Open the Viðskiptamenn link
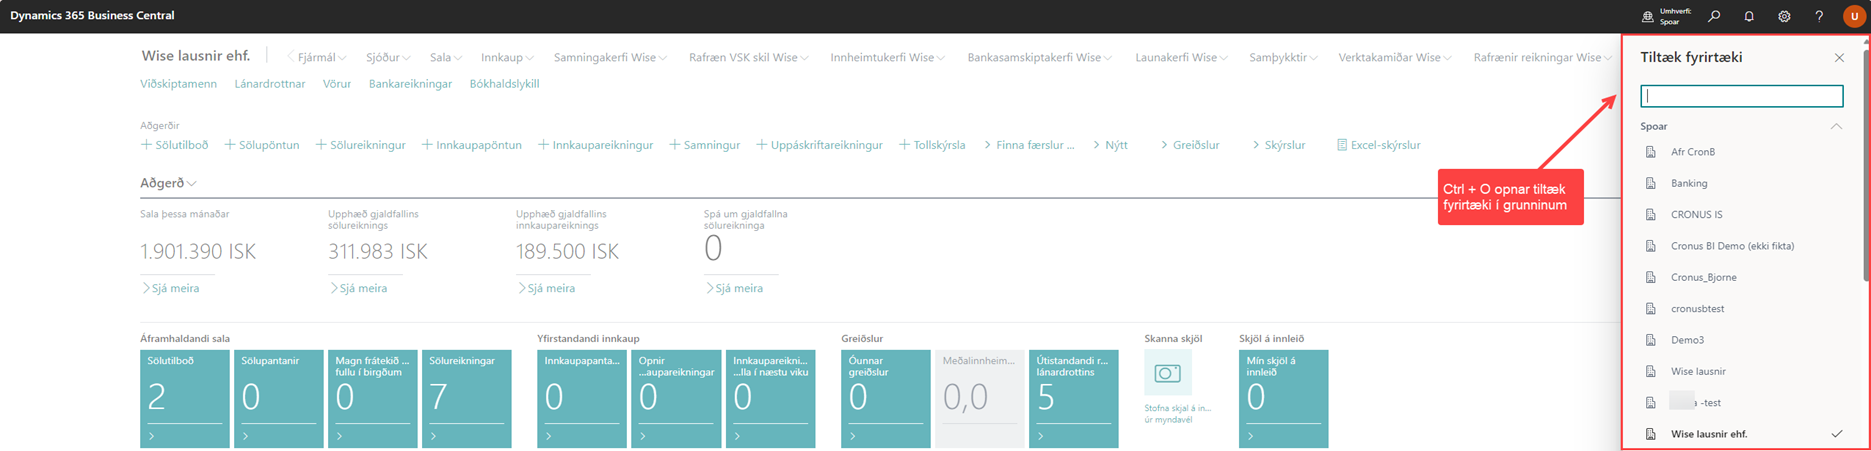1871x451 pixels. 179,84
